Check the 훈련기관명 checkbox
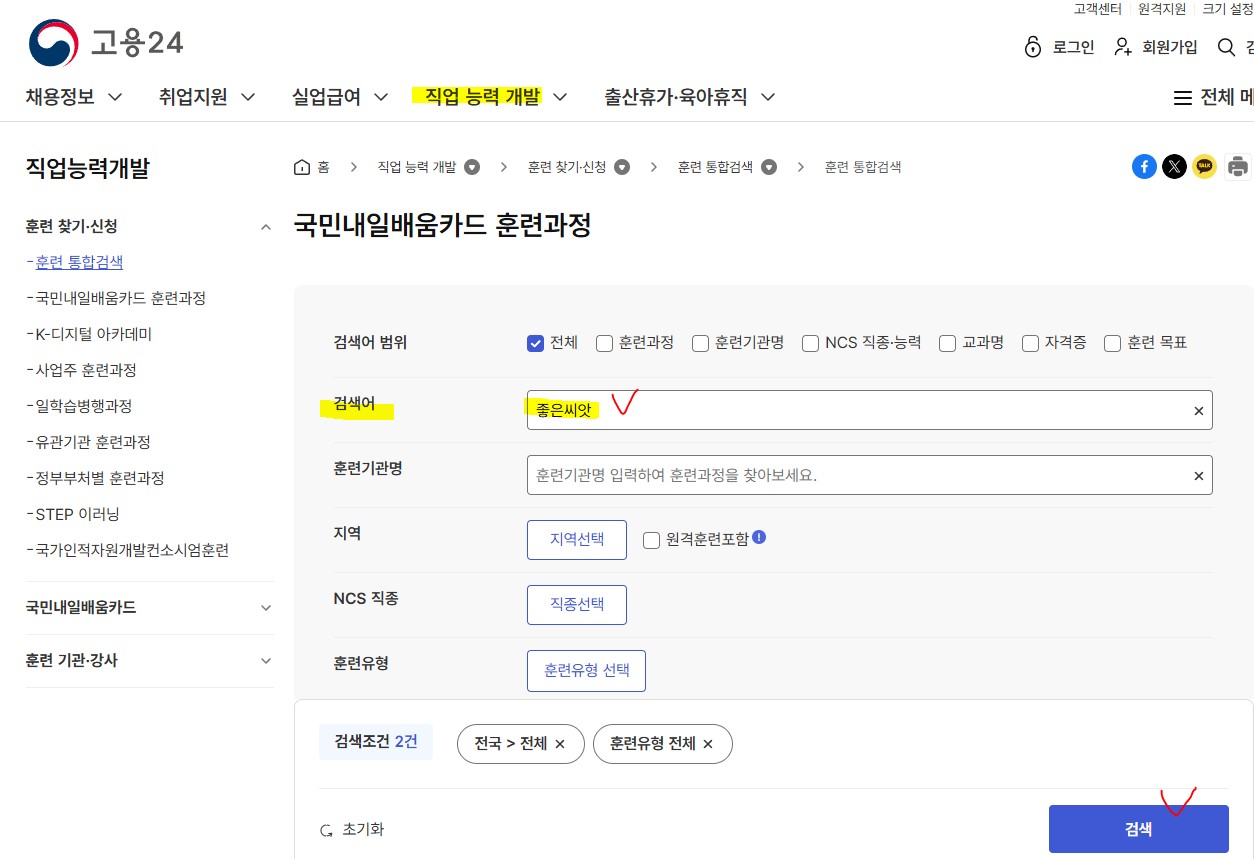 coord(700,343)
